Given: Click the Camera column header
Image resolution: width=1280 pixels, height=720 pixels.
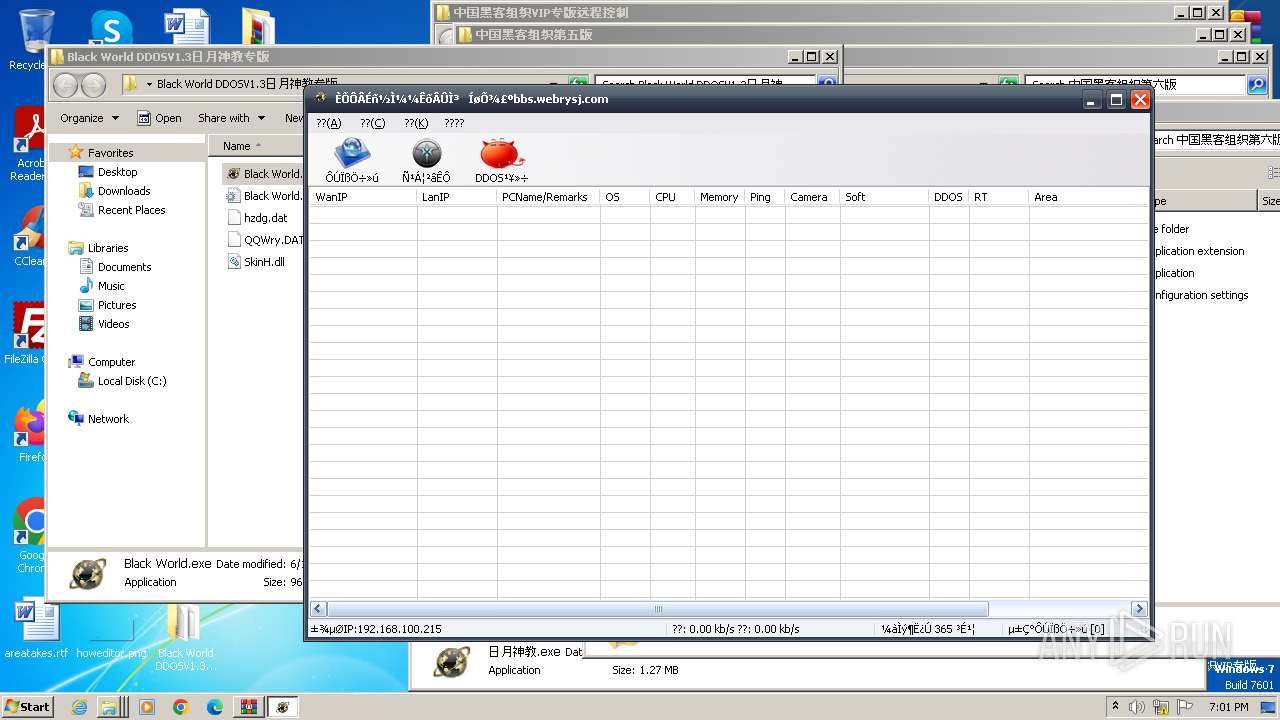Looking at the screenshot, I should click(812, 197).
